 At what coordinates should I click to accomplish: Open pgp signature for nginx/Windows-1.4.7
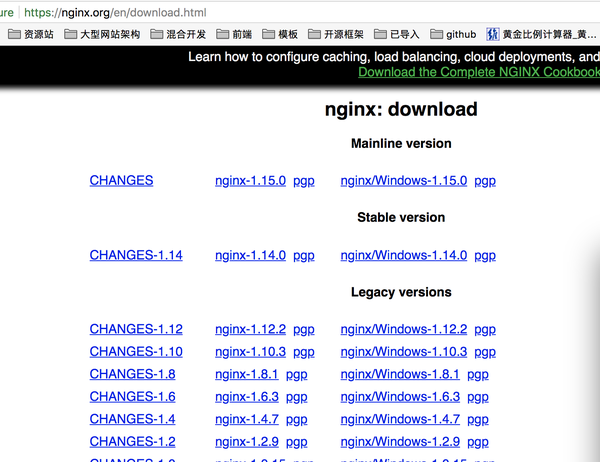(478, 420)
